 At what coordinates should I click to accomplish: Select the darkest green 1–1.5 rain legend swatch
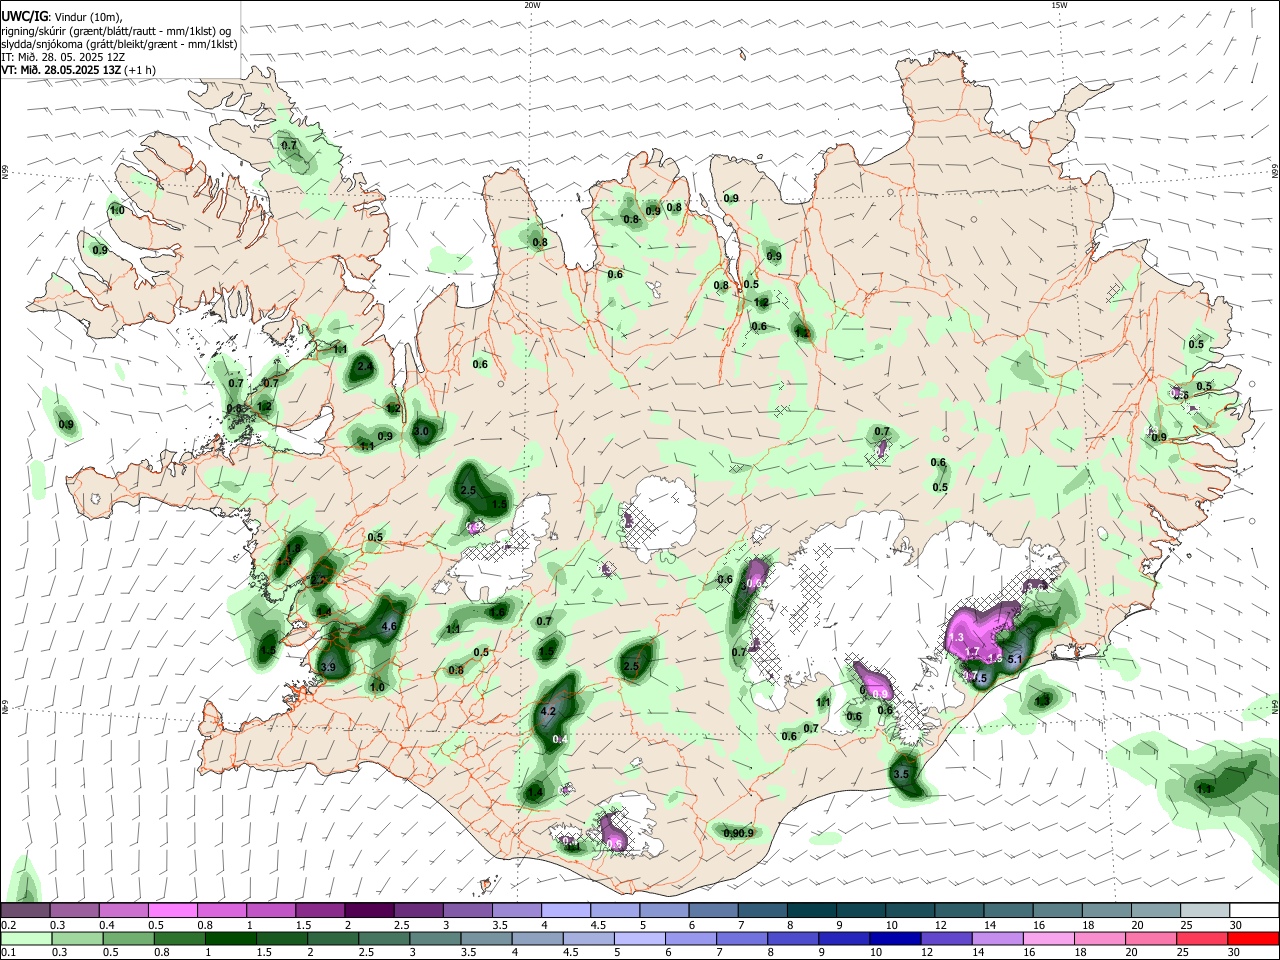tap(230, 938)
